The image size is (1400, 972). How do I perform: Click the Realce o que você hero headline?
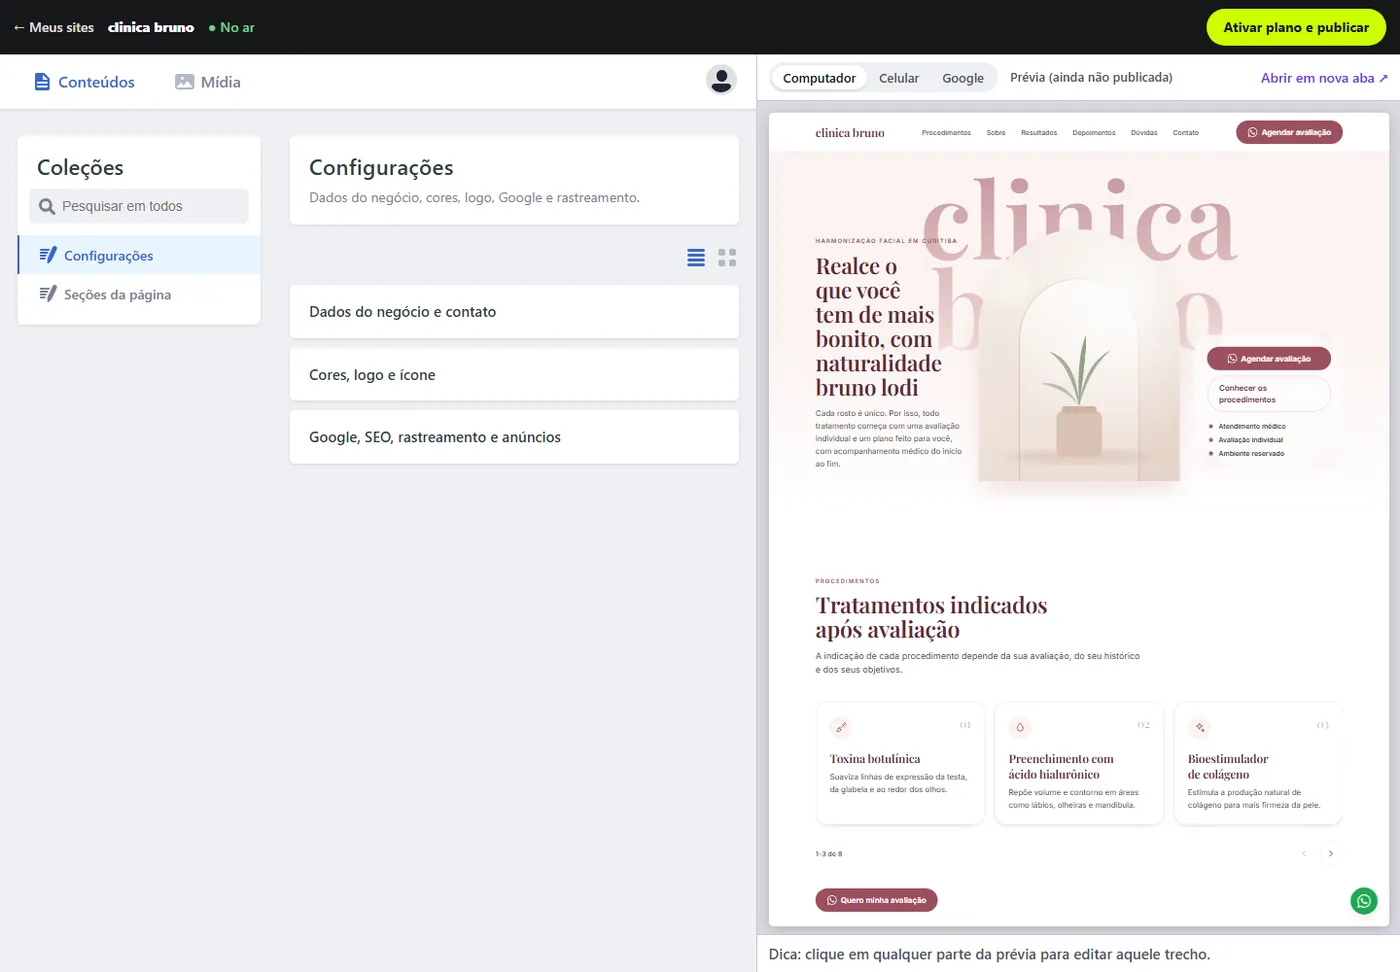(878, 327)
